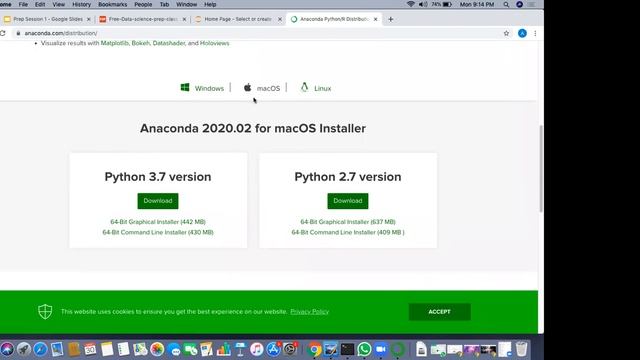Open the Anaconda Navigator dock icon

[x=398, y=349]
